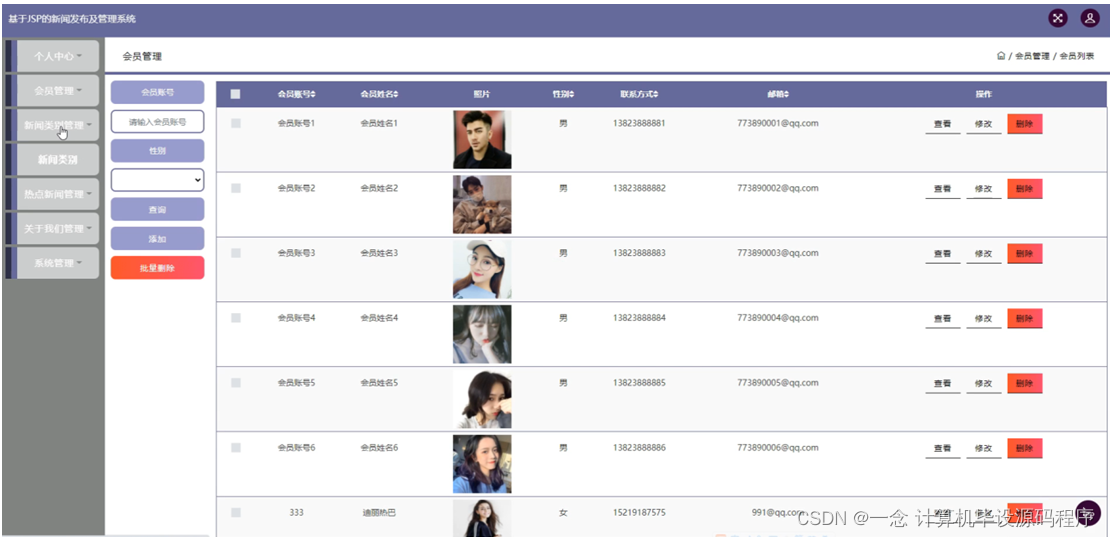This screenshot has height=537, width=1110.
Task: Click 修改 for 会员账号4
Action: (984, 318)
